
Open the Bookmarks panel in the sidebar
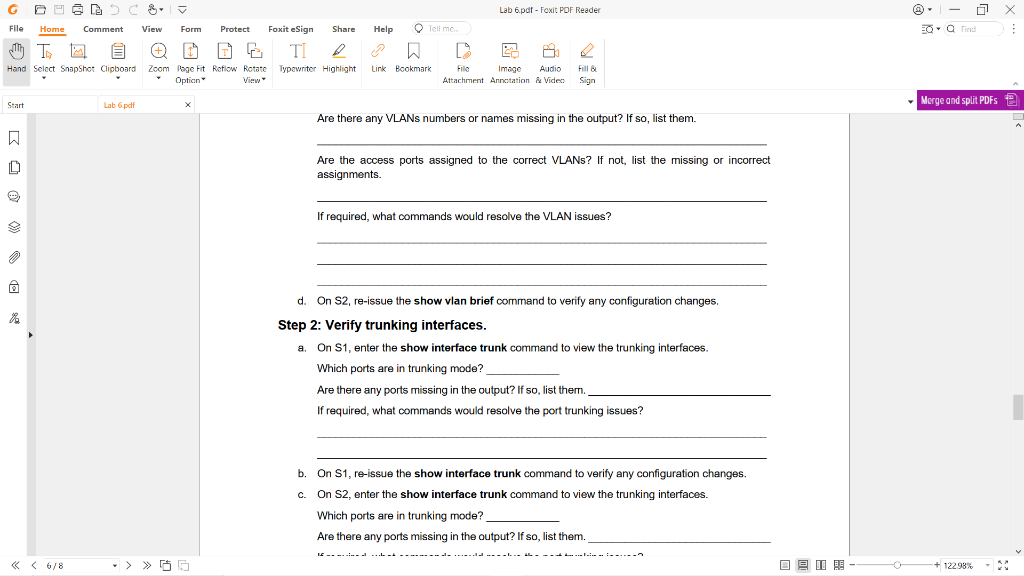12,139
